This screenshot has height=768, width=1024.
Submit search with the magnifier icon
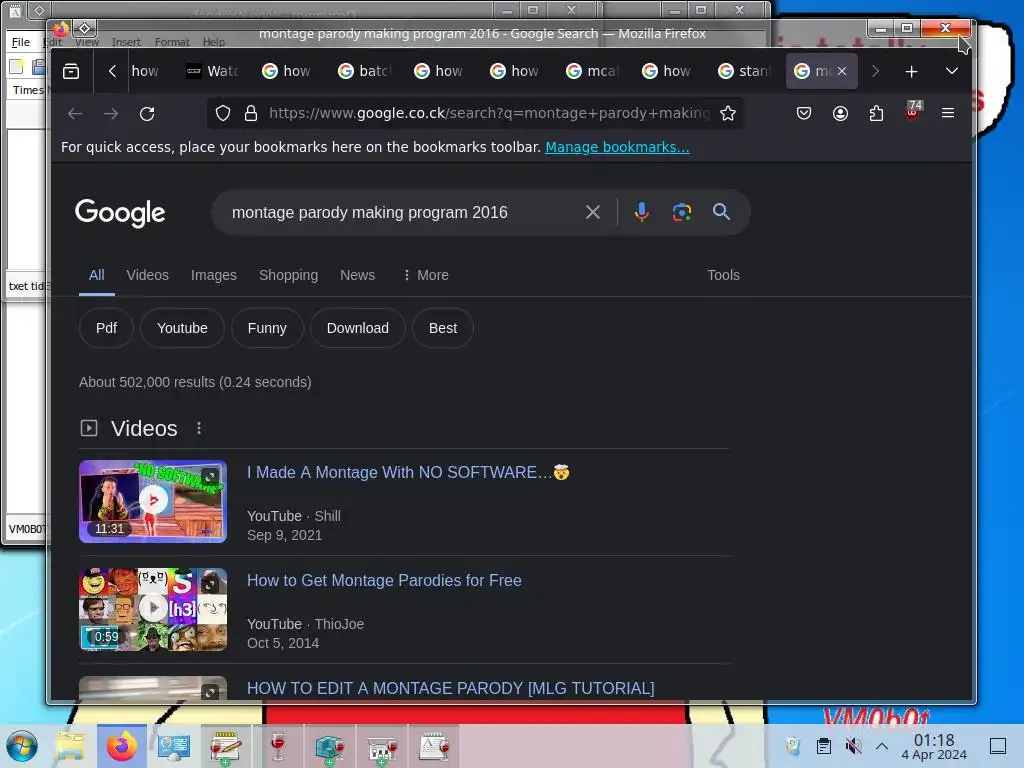[721, 212]
